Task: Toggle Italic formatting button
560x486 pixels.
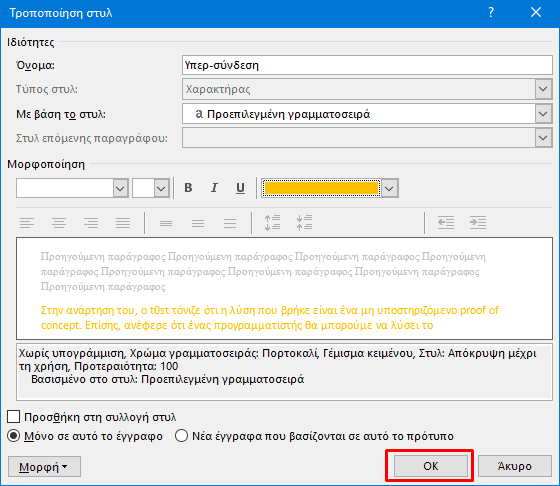Action: [214, 188]
